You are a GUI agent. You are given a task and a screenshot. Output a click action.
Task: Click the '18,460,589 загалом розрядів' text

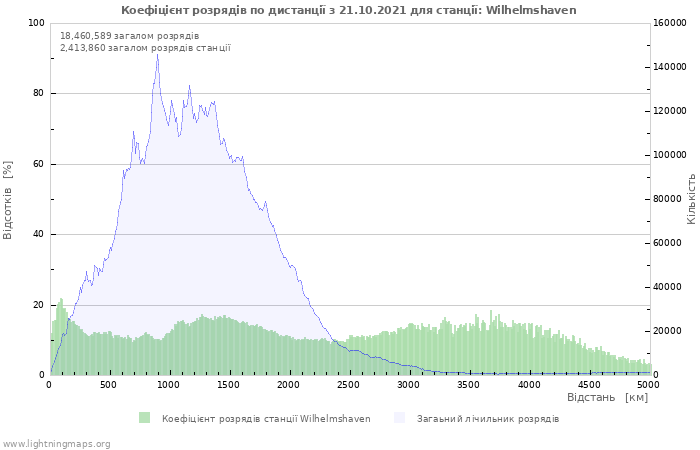129,36
